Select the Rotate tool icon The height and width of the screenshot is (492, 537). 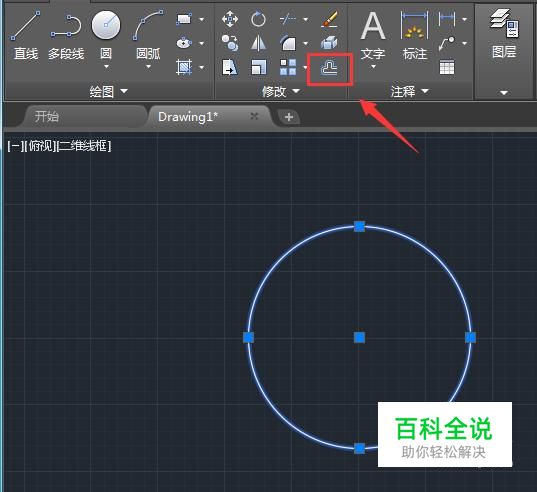258,19
